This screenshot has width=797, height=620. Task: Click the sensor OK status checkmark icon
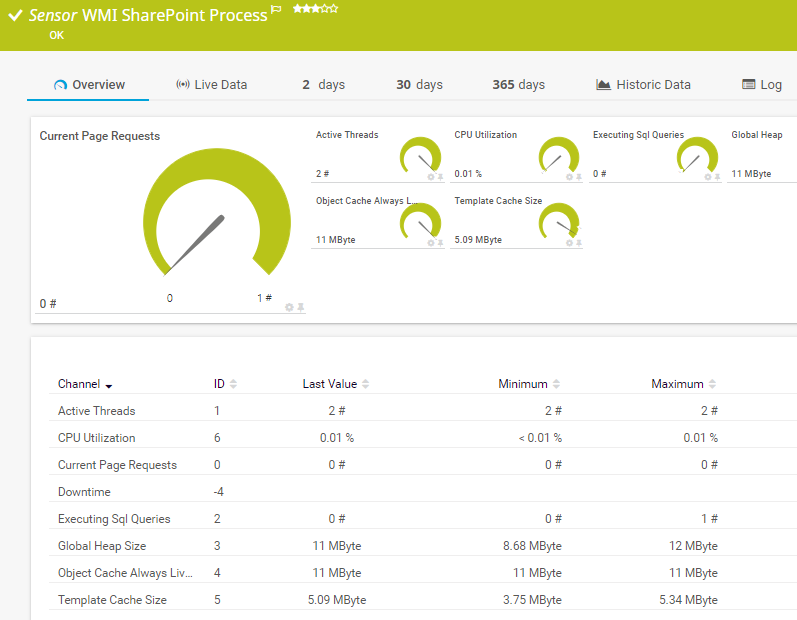pyautogui.click(x=15, y=15)
